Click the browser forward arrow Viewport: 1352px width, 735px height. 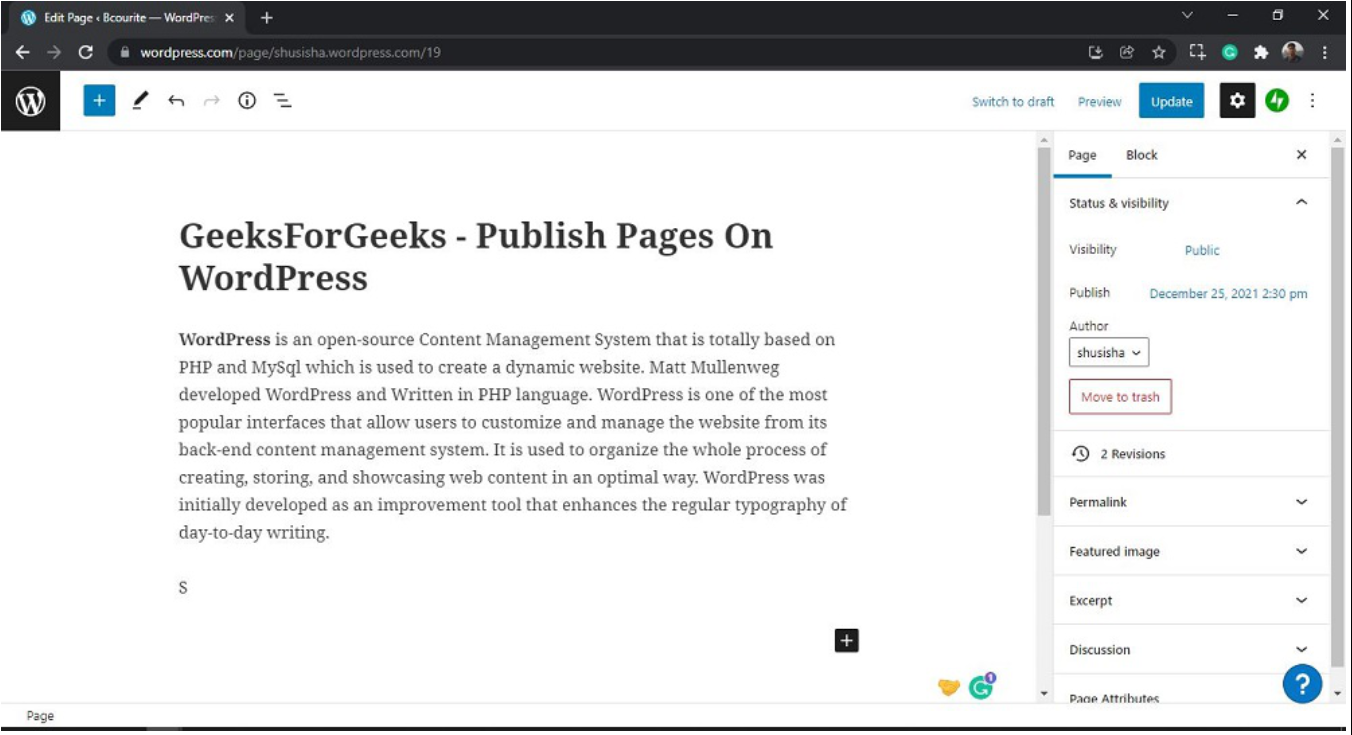click(x=54, y=52)
